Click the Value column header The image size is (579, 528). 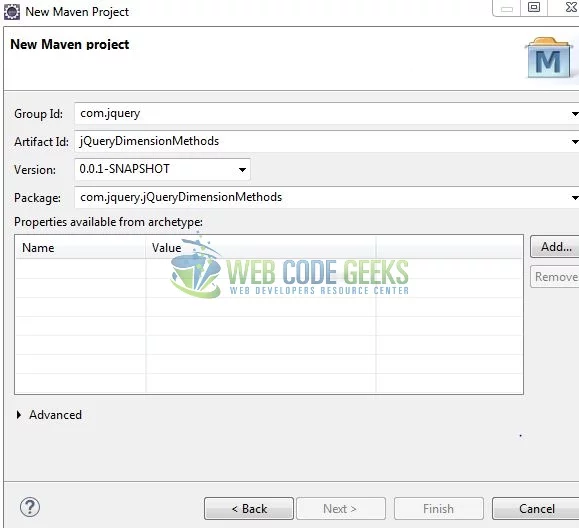[x=261, y=248]
